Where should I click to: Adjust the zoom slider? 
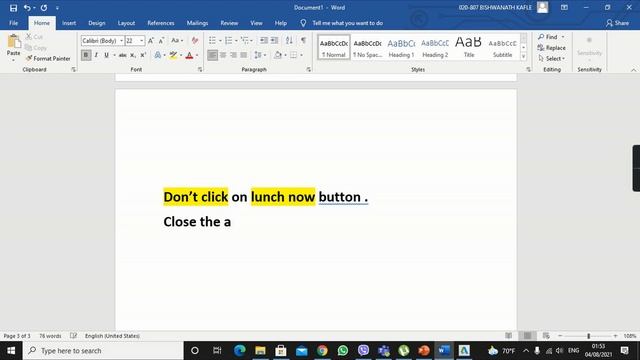coord(588,336)
